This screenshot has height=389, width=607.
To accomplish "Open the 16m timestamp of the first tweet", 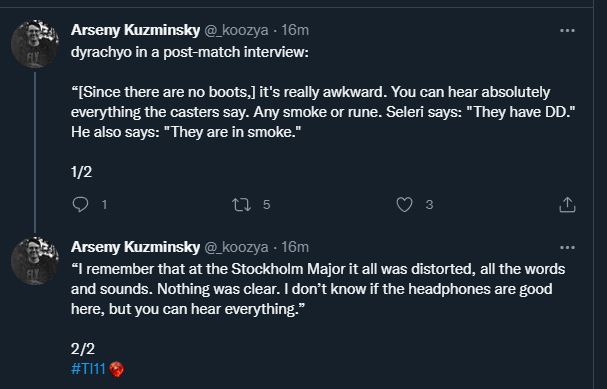I will (295, 30).
